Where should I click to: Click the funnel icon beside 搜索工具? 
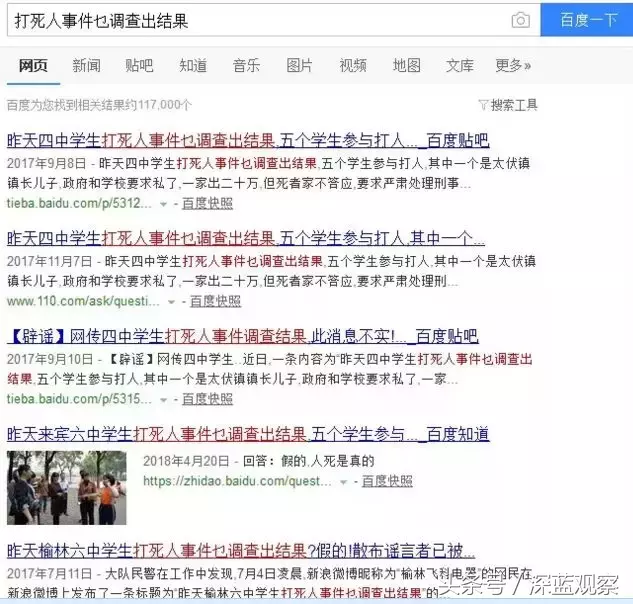(x=483, y=105)
